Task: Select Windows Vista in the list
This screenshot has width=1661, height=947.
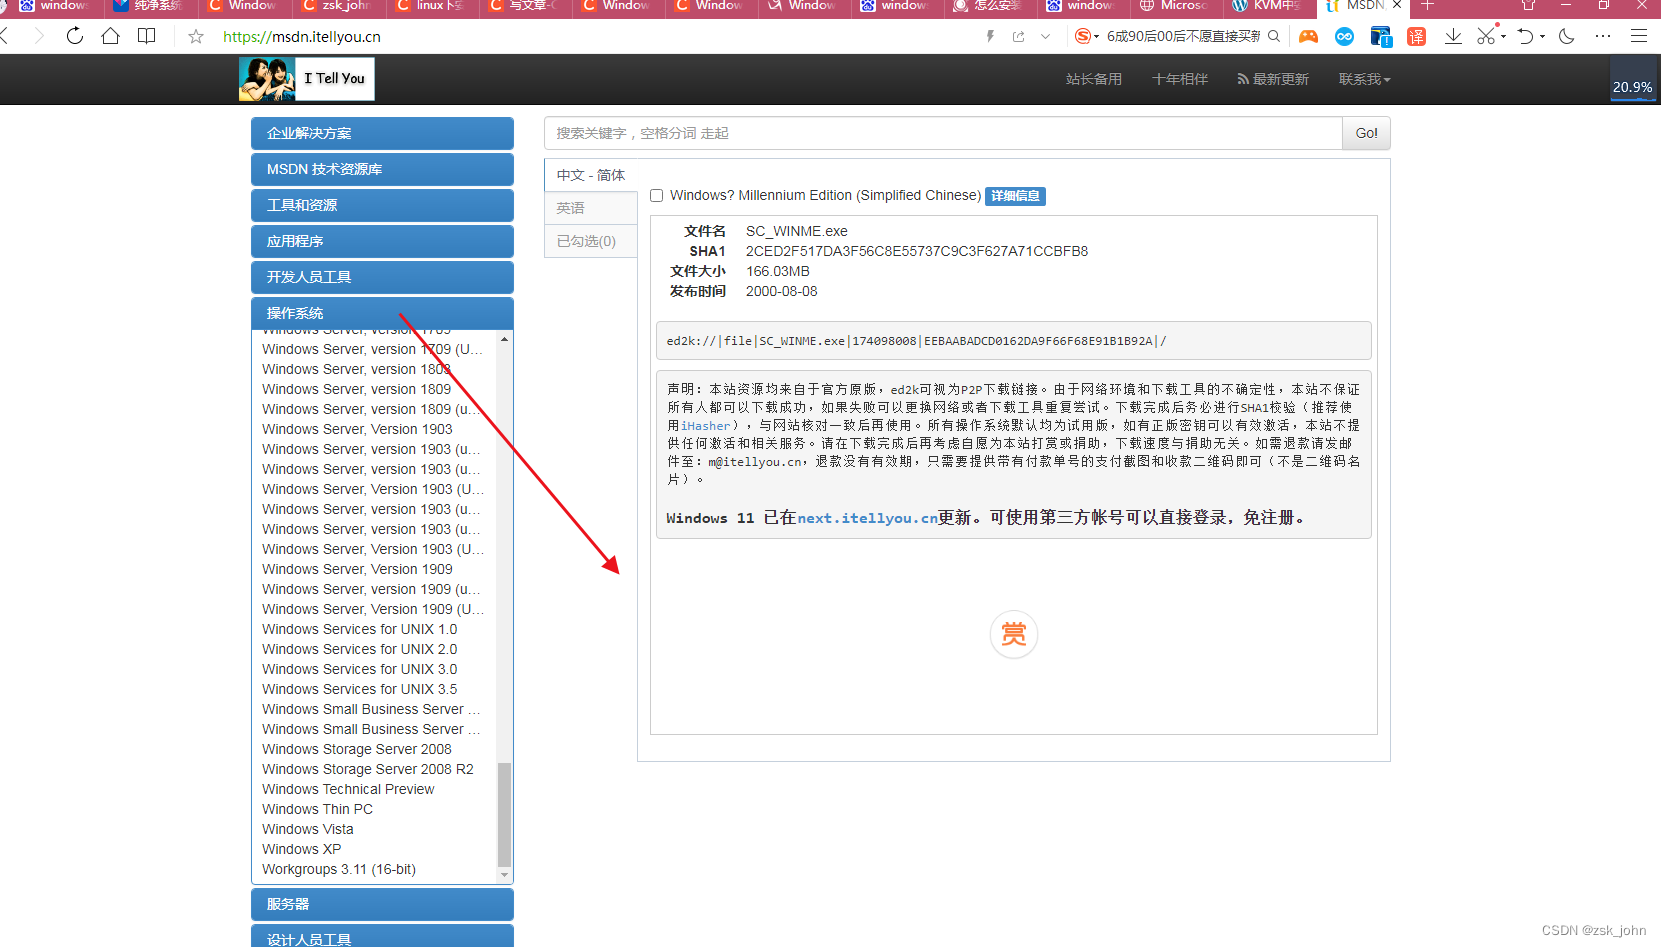Action: 308,829
